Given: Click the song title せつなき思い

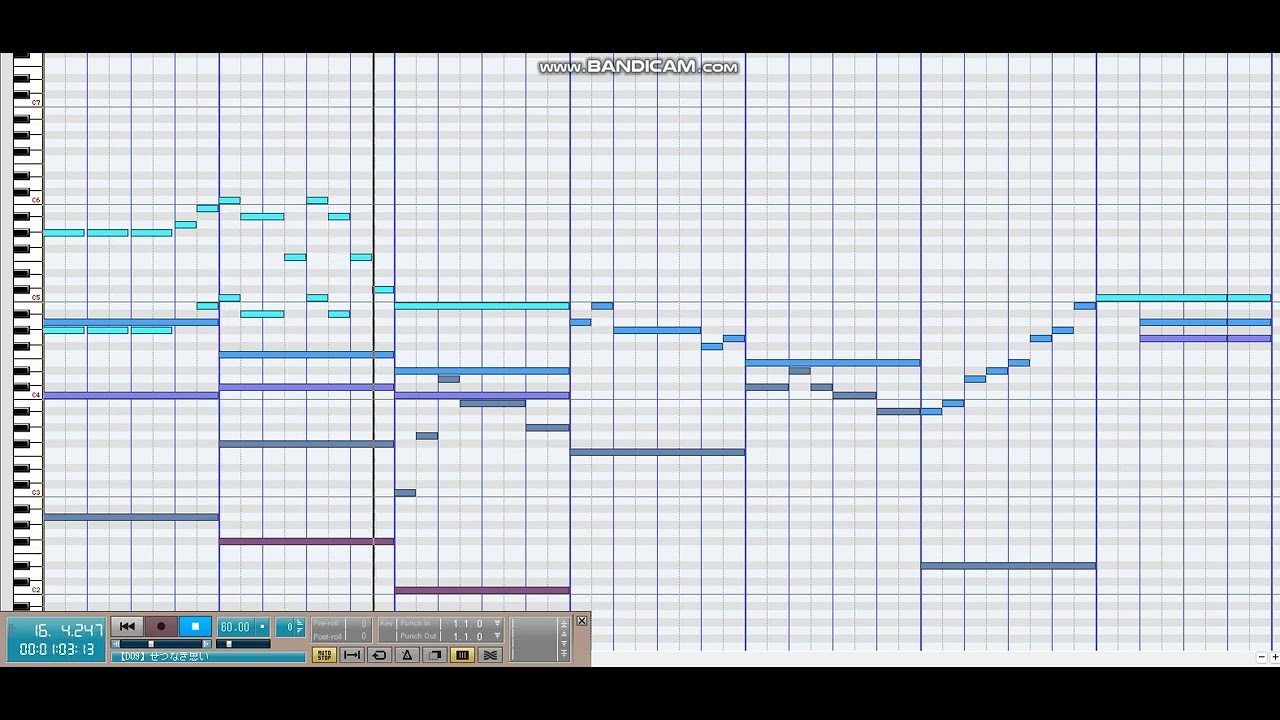Looking at the screenshot, I should point(178,656).
